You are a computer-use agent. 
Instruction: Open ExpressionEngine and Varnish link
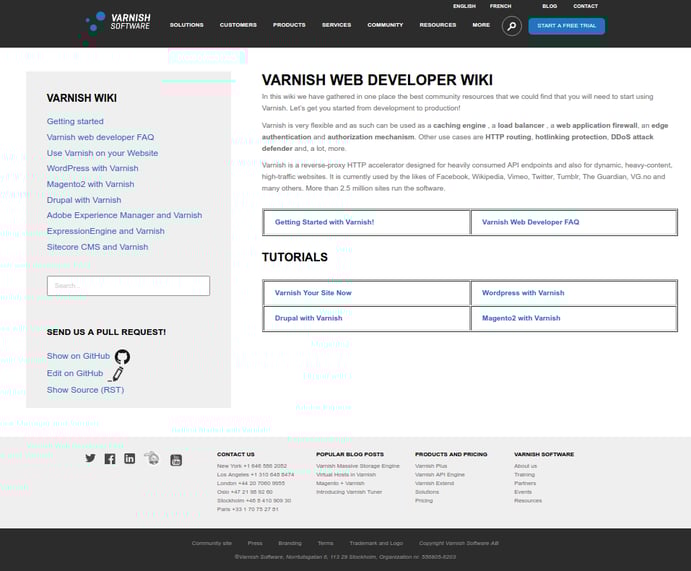pyautogui.click(x=106, y=231)
